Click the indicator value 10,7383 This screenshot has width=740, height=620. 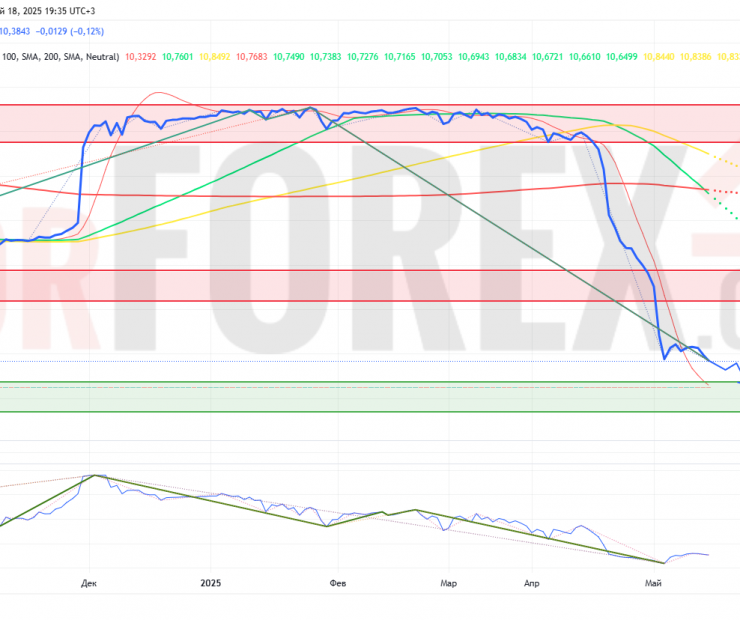coord(326,57)
